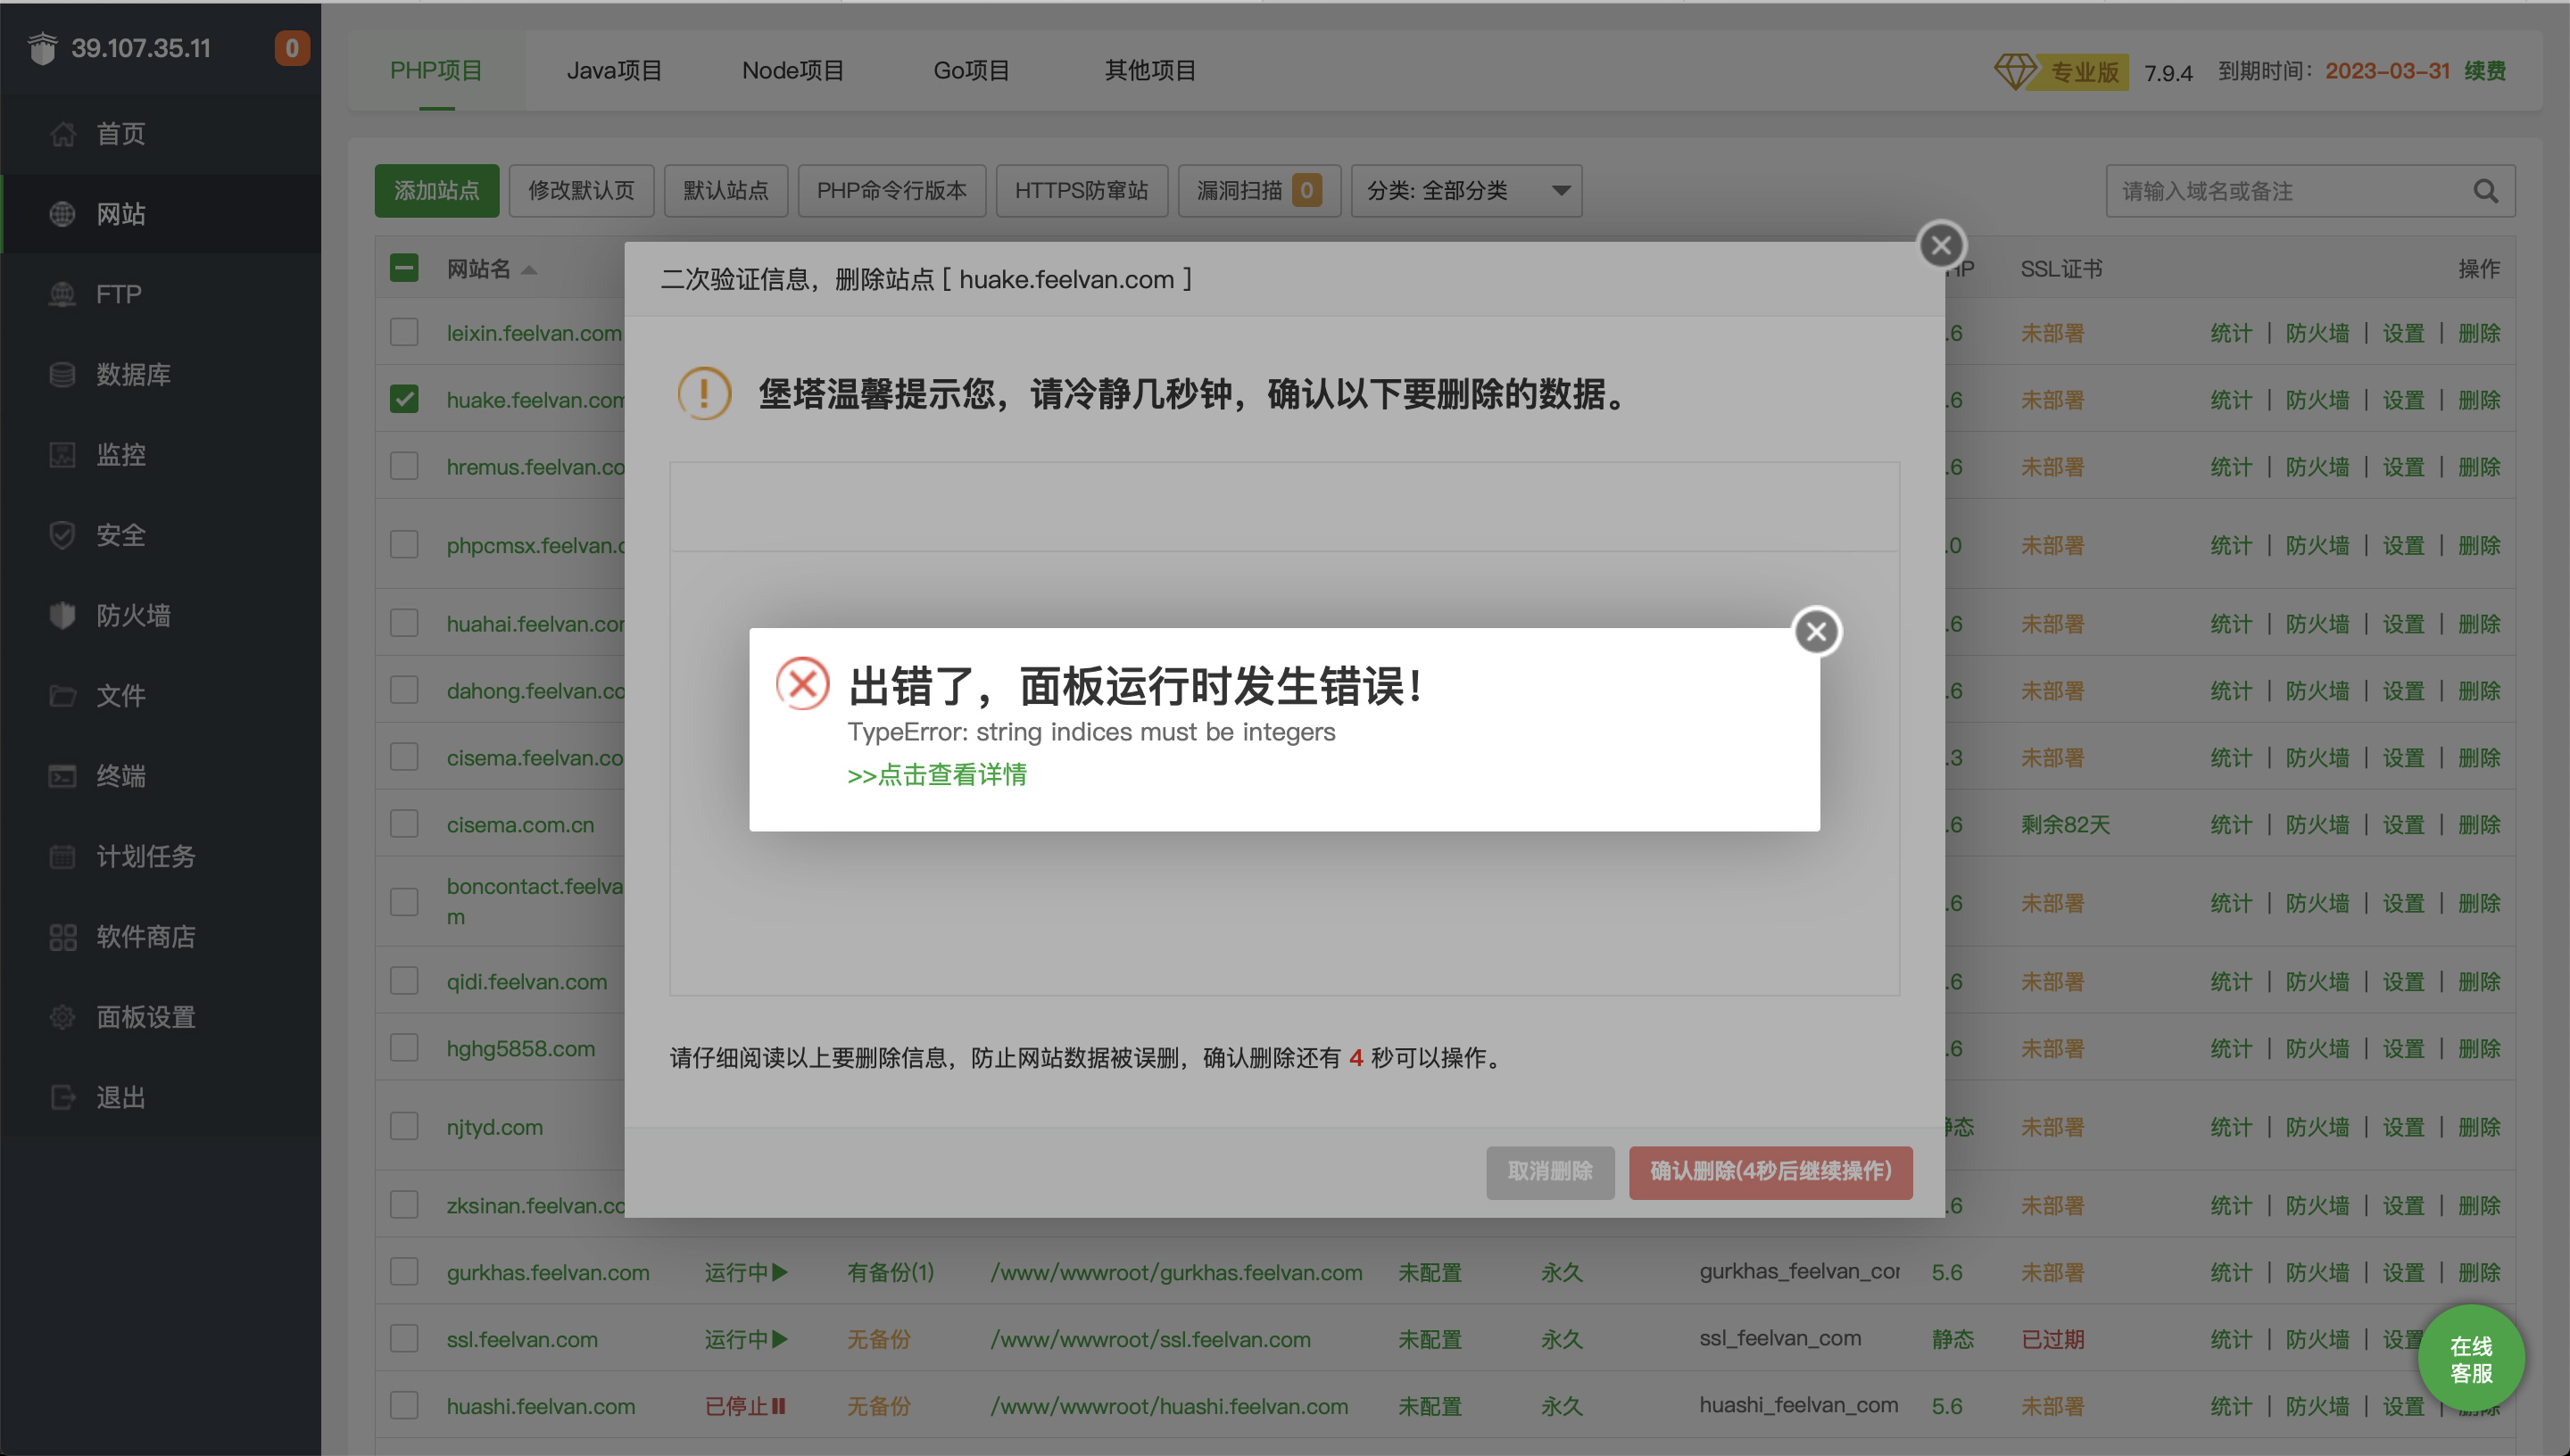Click play icon for gurkhas.feelvan.com status
This screenshot has height=1456, width=2570.
[x=780, y=1272]
